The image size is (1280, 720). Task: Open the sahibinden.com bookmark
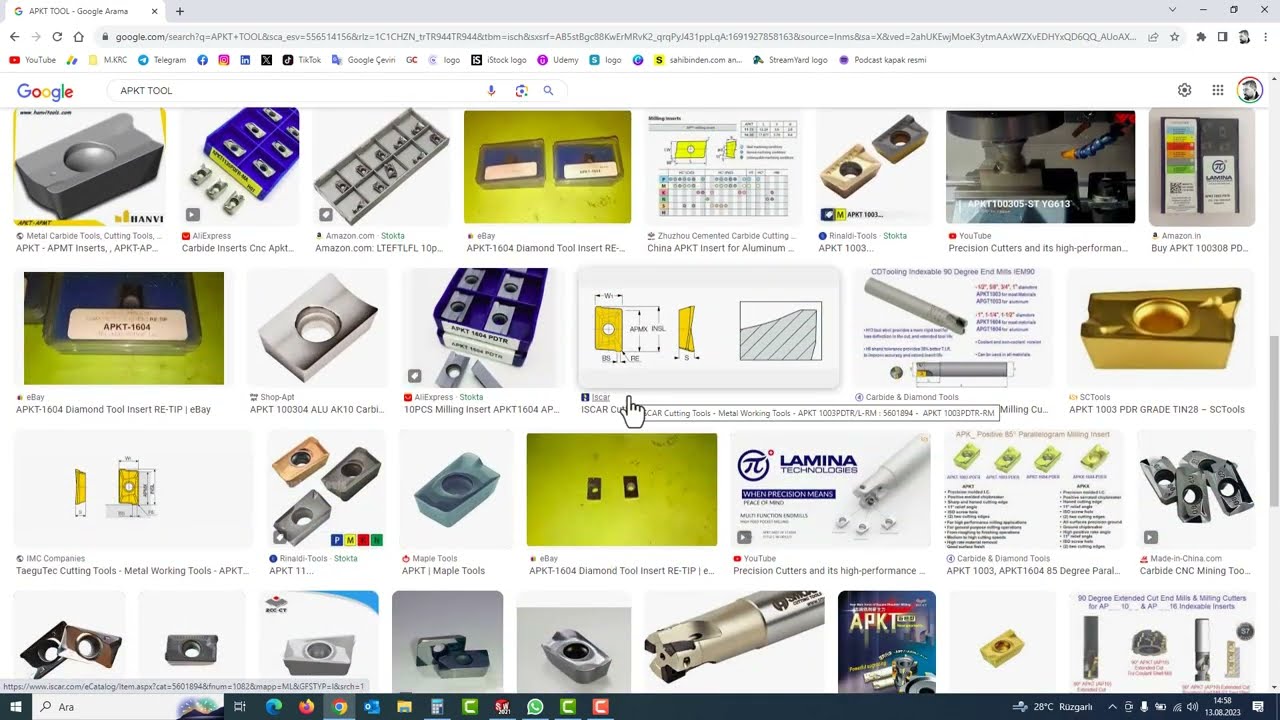698,60
